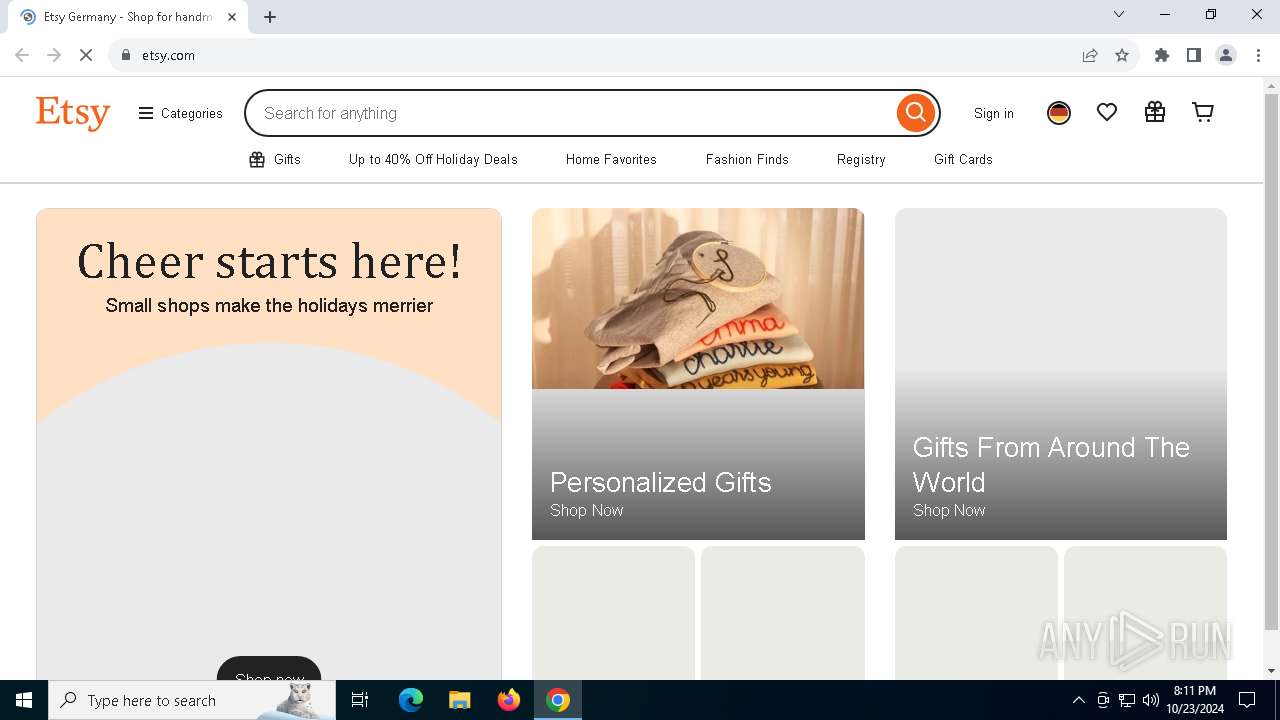1280x720 pixels.
Task: Open the Etsy logo home link
Action: [73, 113]
